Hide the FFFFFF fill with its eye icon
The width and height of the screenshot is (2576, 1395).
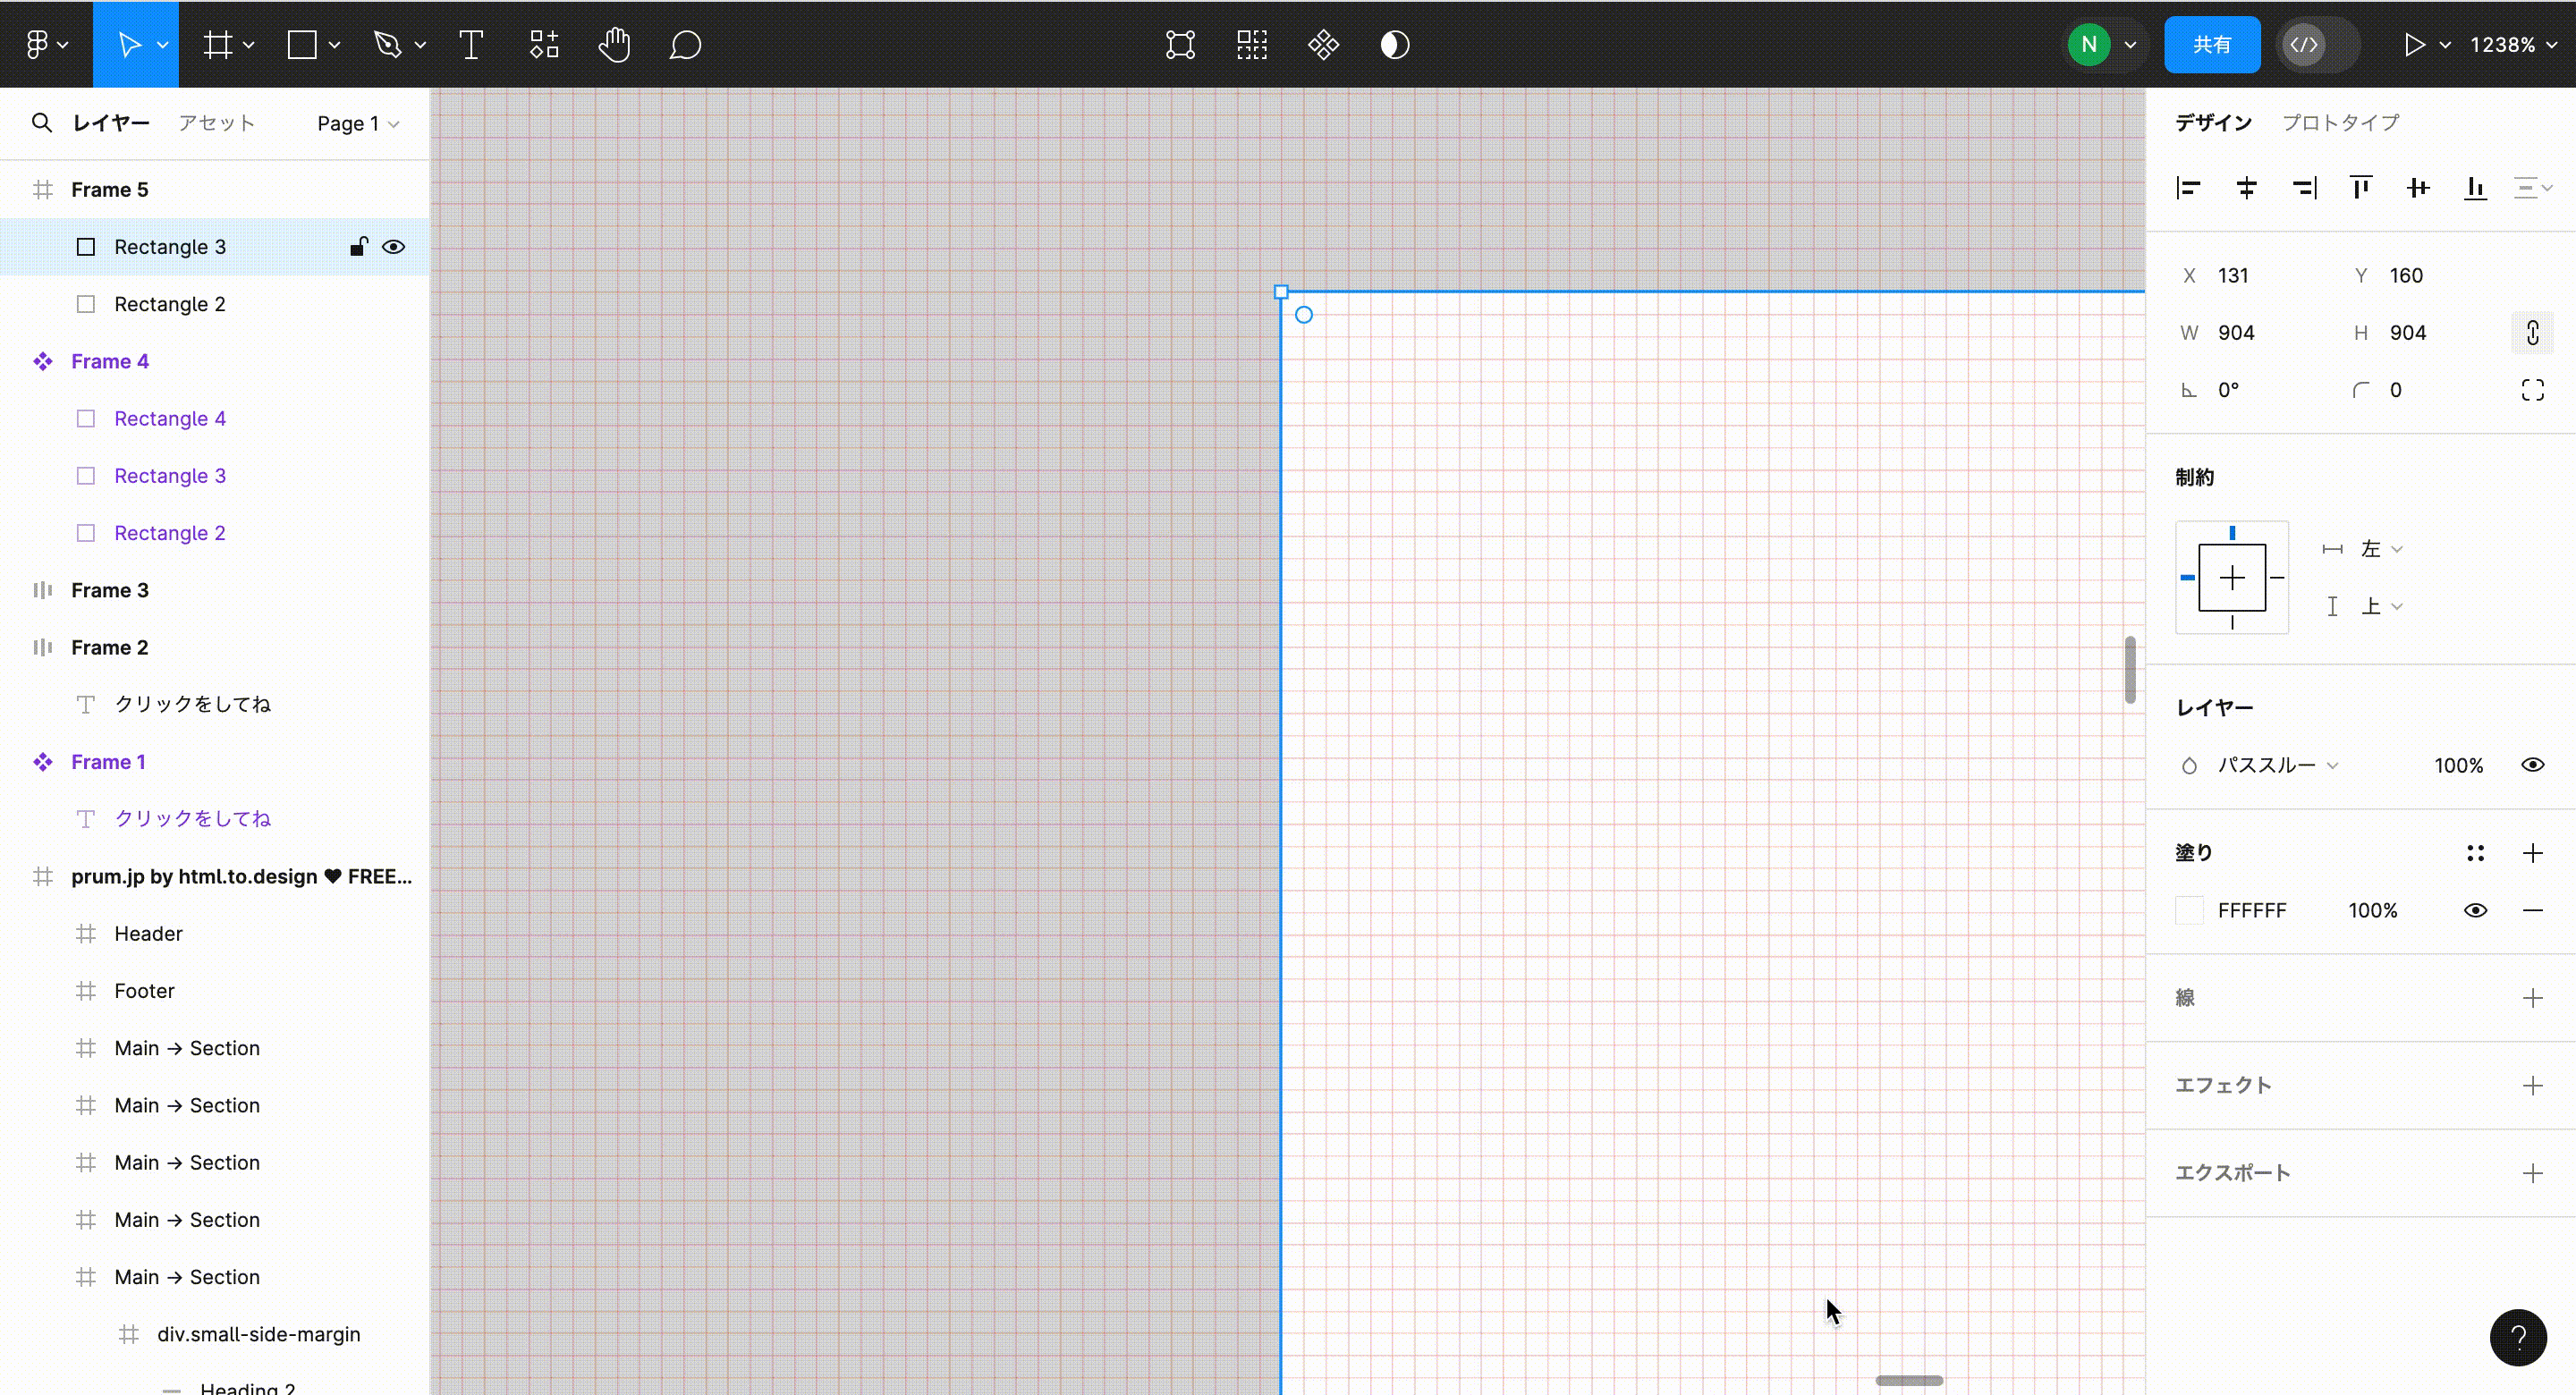coord(2475,910)
